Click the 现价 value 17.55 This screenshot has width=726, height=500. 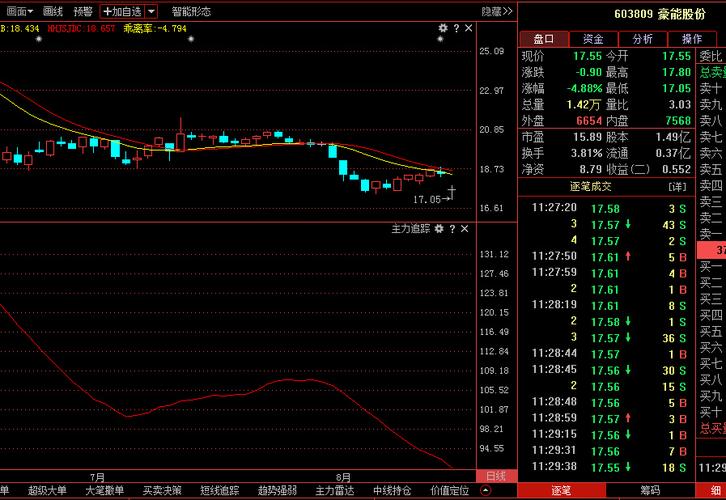pos(588,56)
